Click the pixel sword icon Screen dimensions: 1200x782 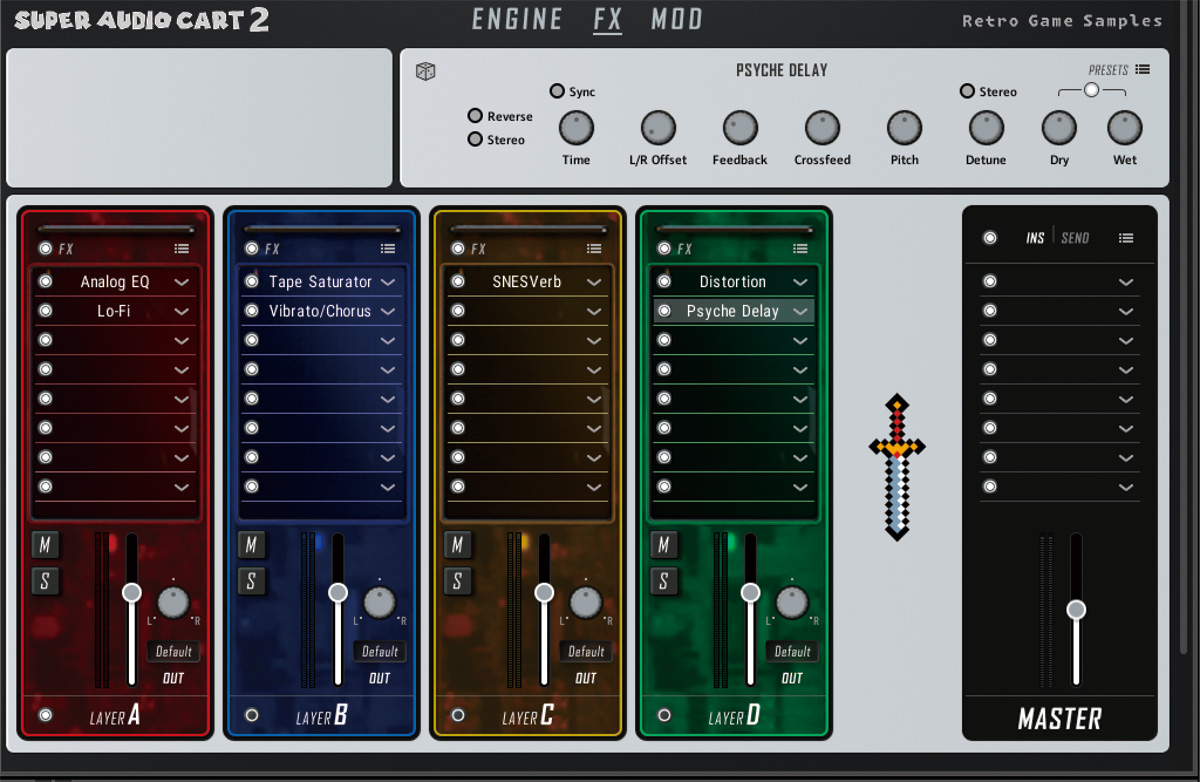tap(897, 467)
